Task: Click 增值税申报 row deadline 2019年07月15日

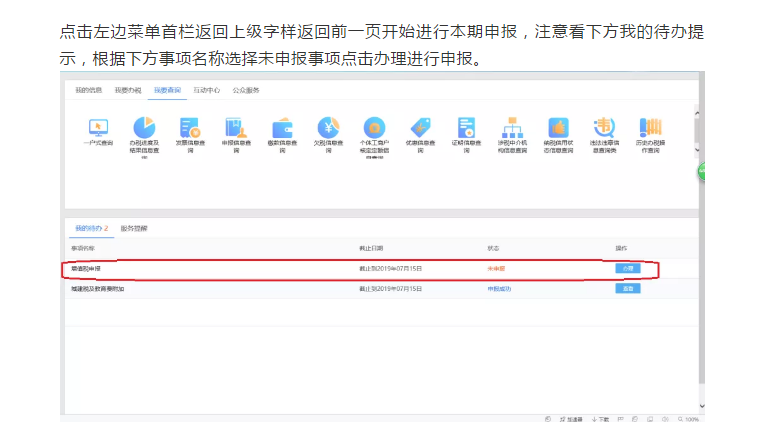Action: [x=390, y=269]
